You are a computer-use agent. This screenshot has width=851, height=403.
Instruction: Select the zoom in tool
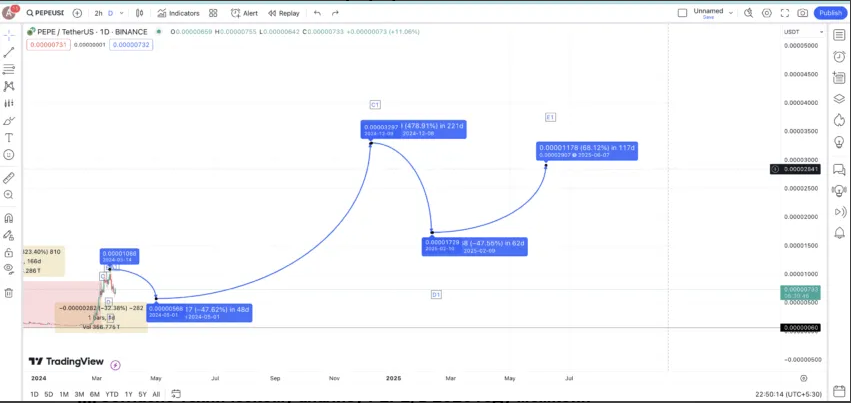(9, 195)
